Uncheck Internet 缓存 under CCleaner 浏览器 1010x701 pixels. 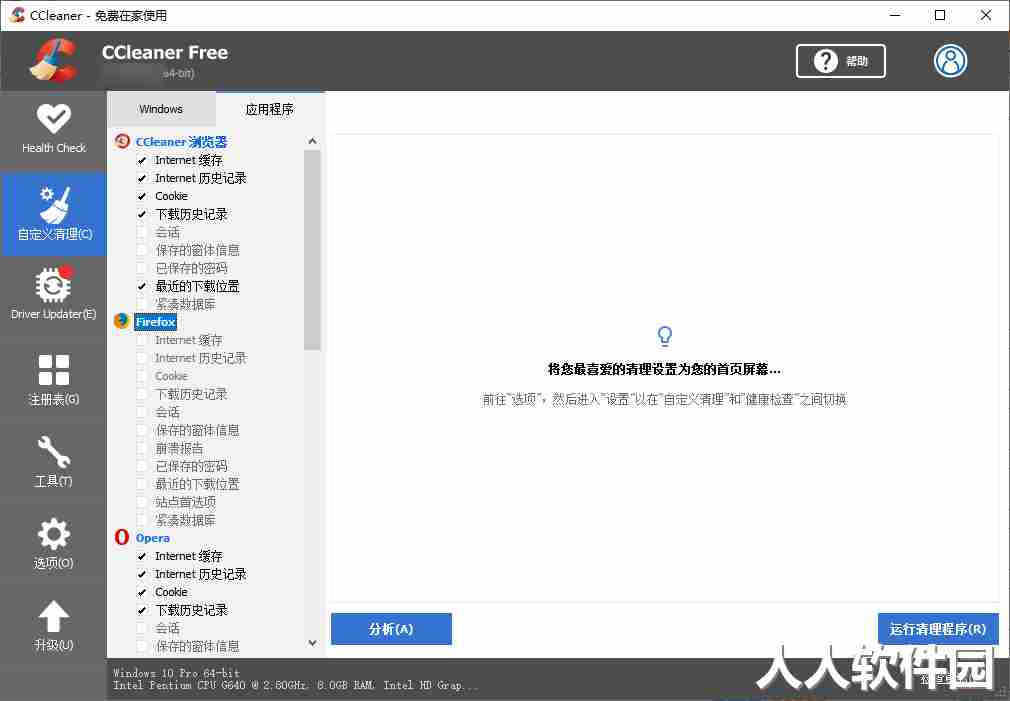click(x=142, y=160)
